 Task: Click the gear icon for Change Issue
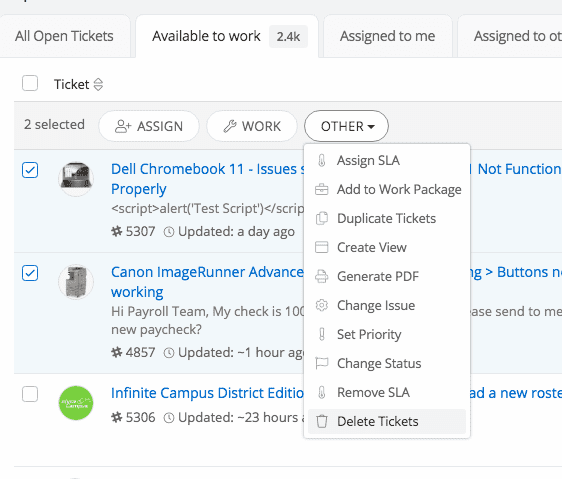pyautogui.click(x=322, y=305)
